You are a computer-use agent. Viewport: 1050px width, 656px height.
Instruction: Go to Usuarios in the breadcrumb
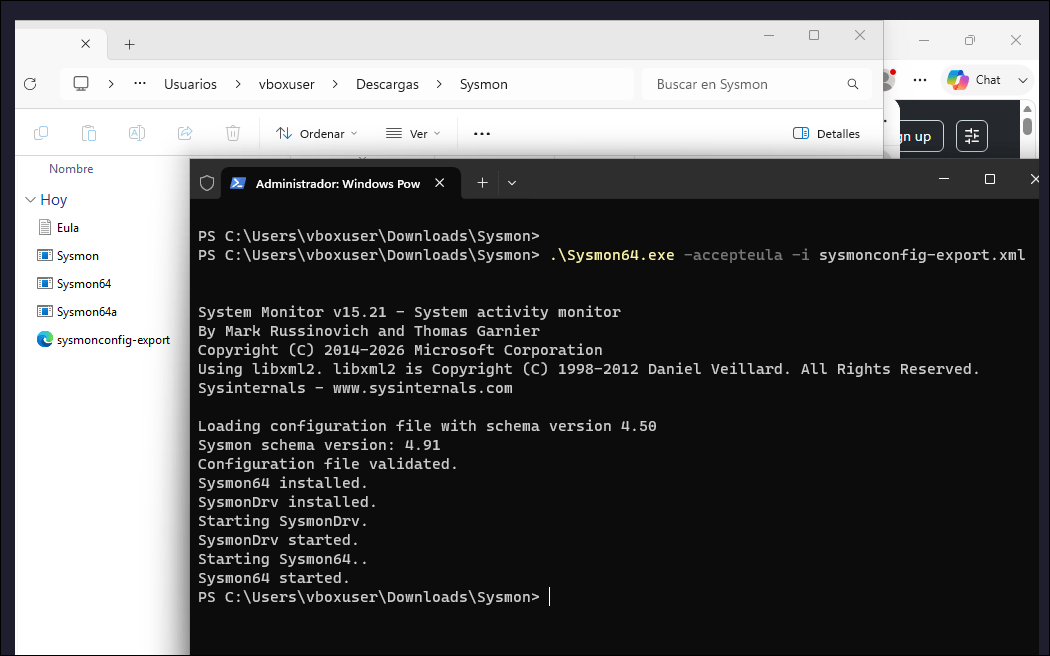coord(190,84)
